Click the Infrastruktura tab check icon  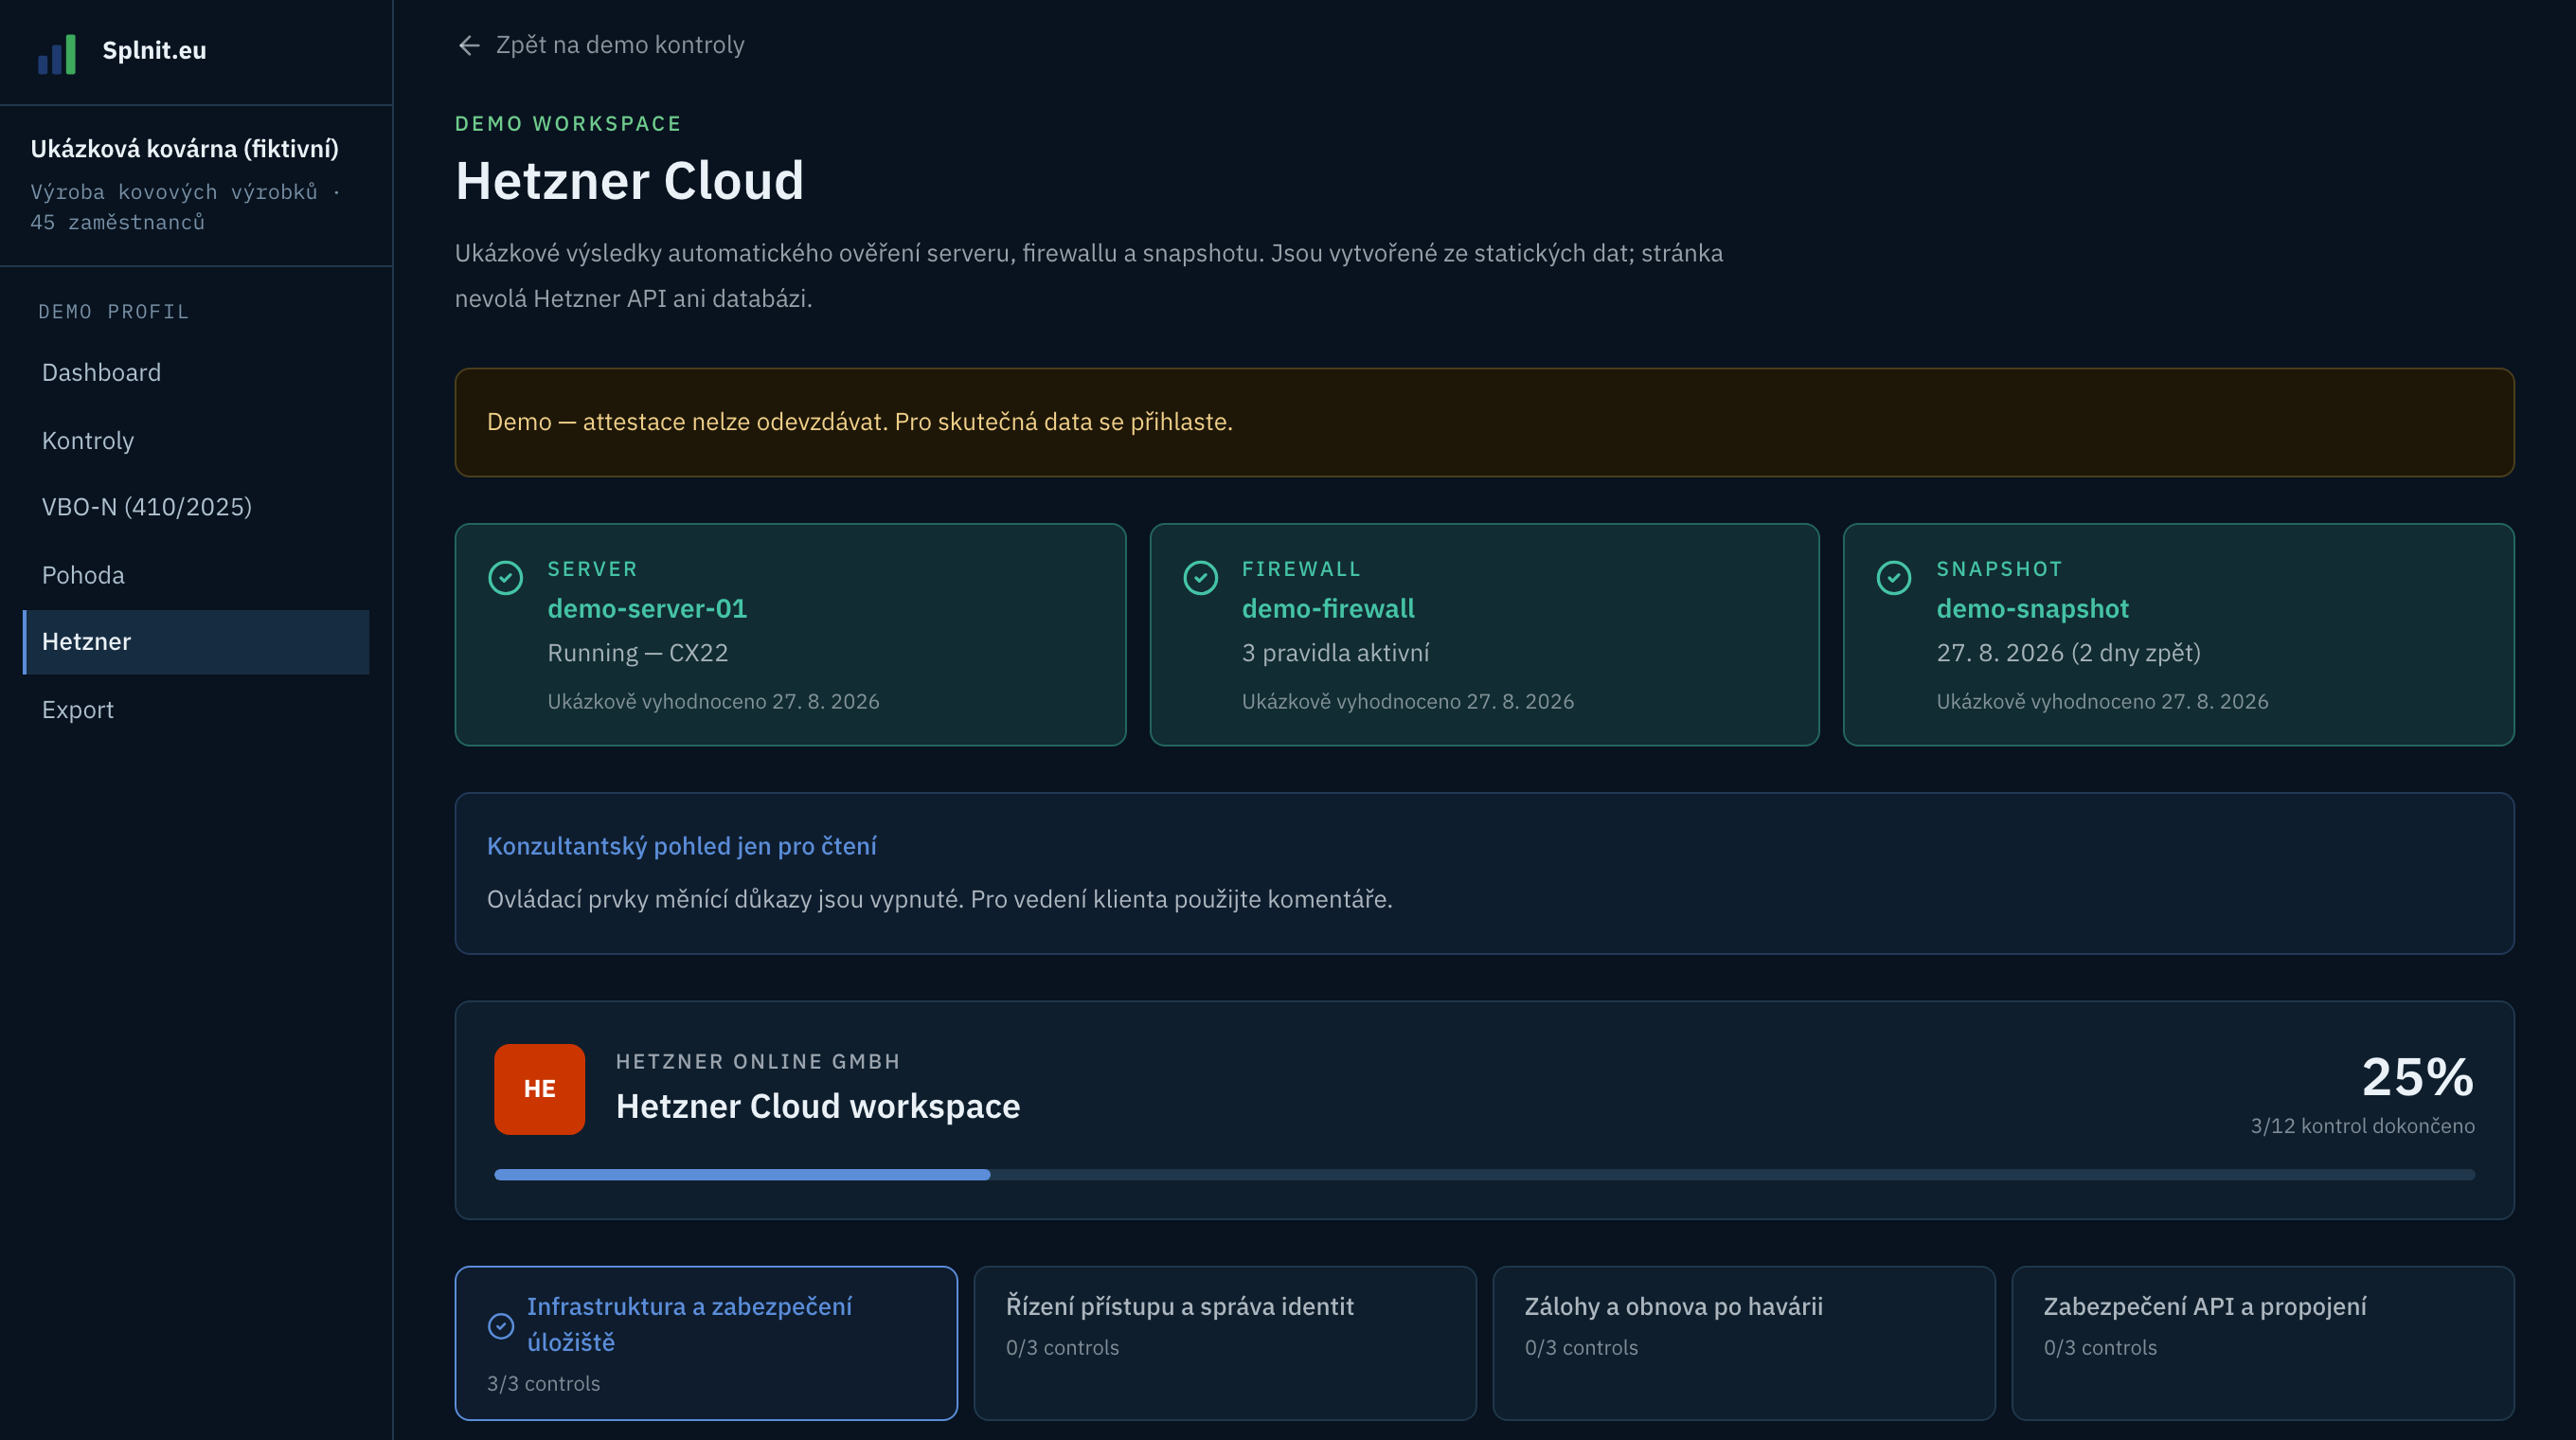(x=501, y=1325)
